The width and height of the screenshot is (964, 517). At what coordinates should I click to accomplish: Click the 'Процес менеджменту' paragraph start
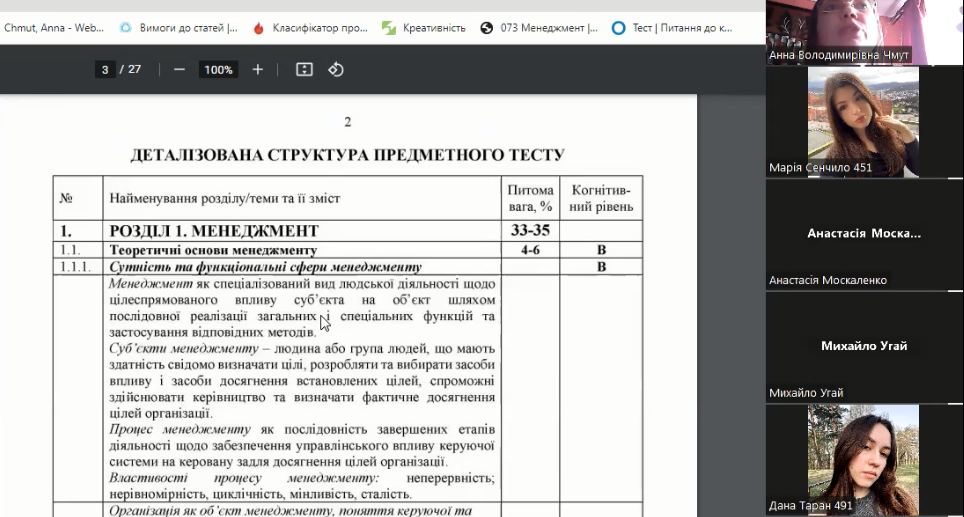180,430
